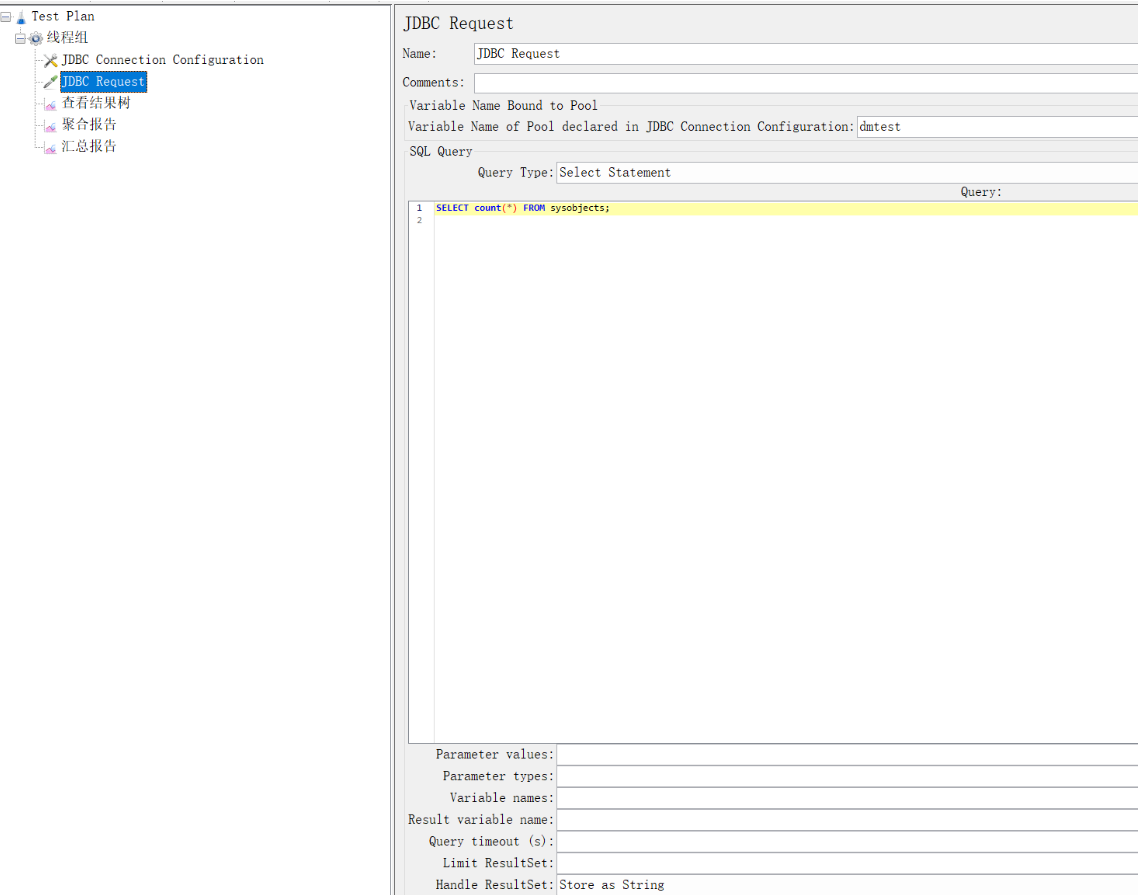Click the 查看结果树 listener graph icon
This screenshot has height=895, width=1138.
click(x=50, y=104)
